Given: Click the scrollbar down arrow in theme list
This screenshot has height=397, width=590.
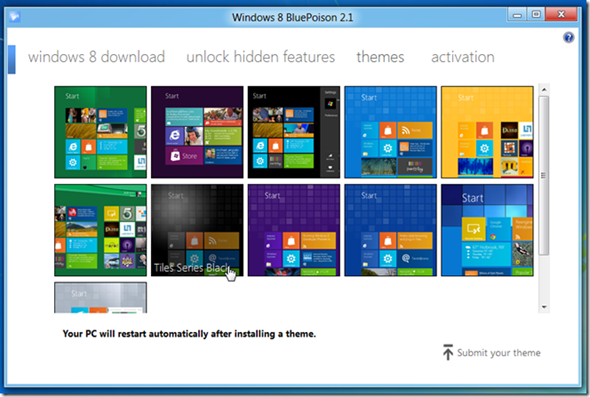Looking at the screenshot, I should point(544,307).
